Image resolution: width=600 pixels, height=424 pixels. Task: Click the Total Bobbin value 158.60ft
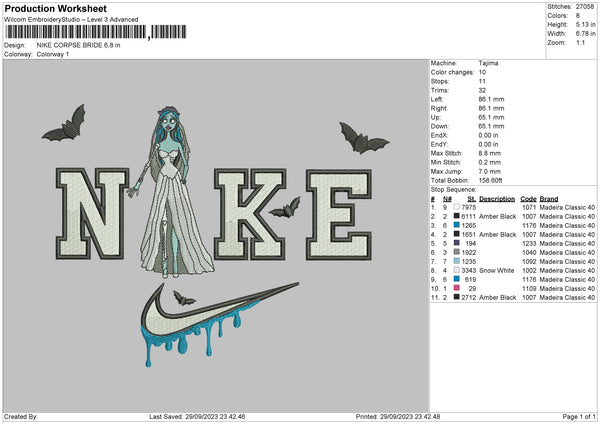tap(490, 180)
